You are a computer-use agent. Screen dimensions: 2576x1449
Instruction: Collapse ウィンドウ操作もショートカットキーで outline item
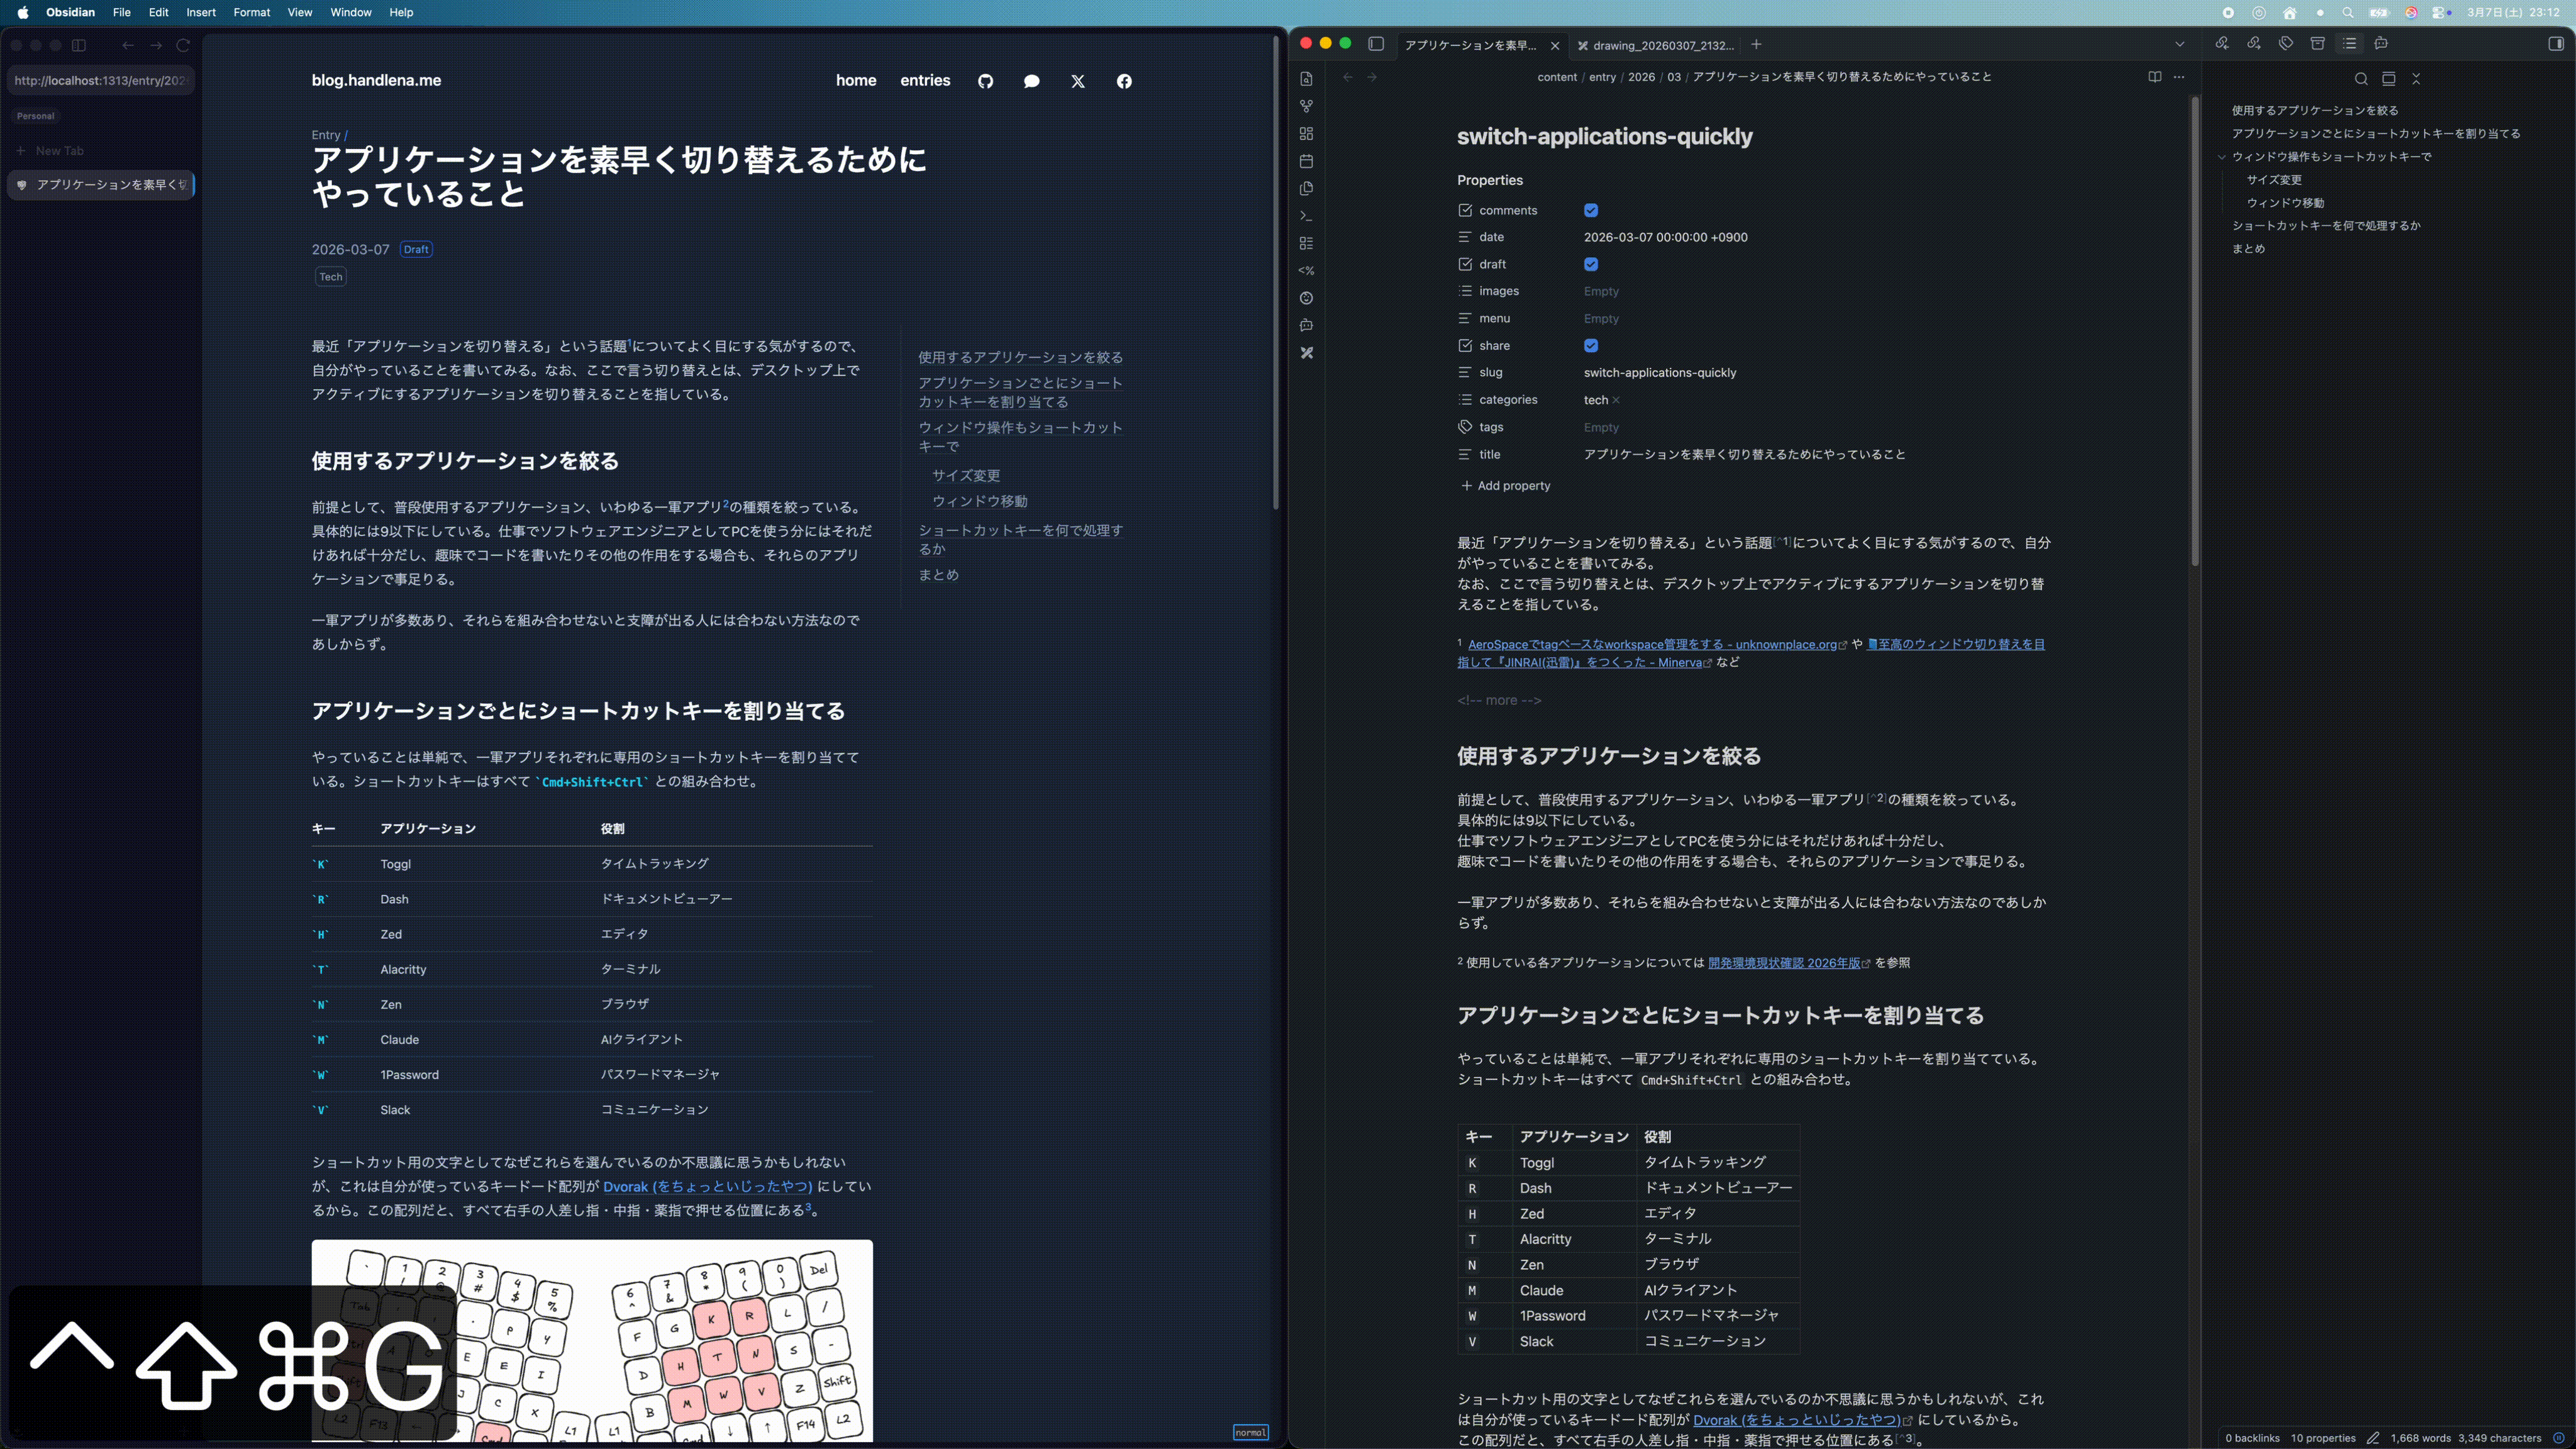(2221, 157)
